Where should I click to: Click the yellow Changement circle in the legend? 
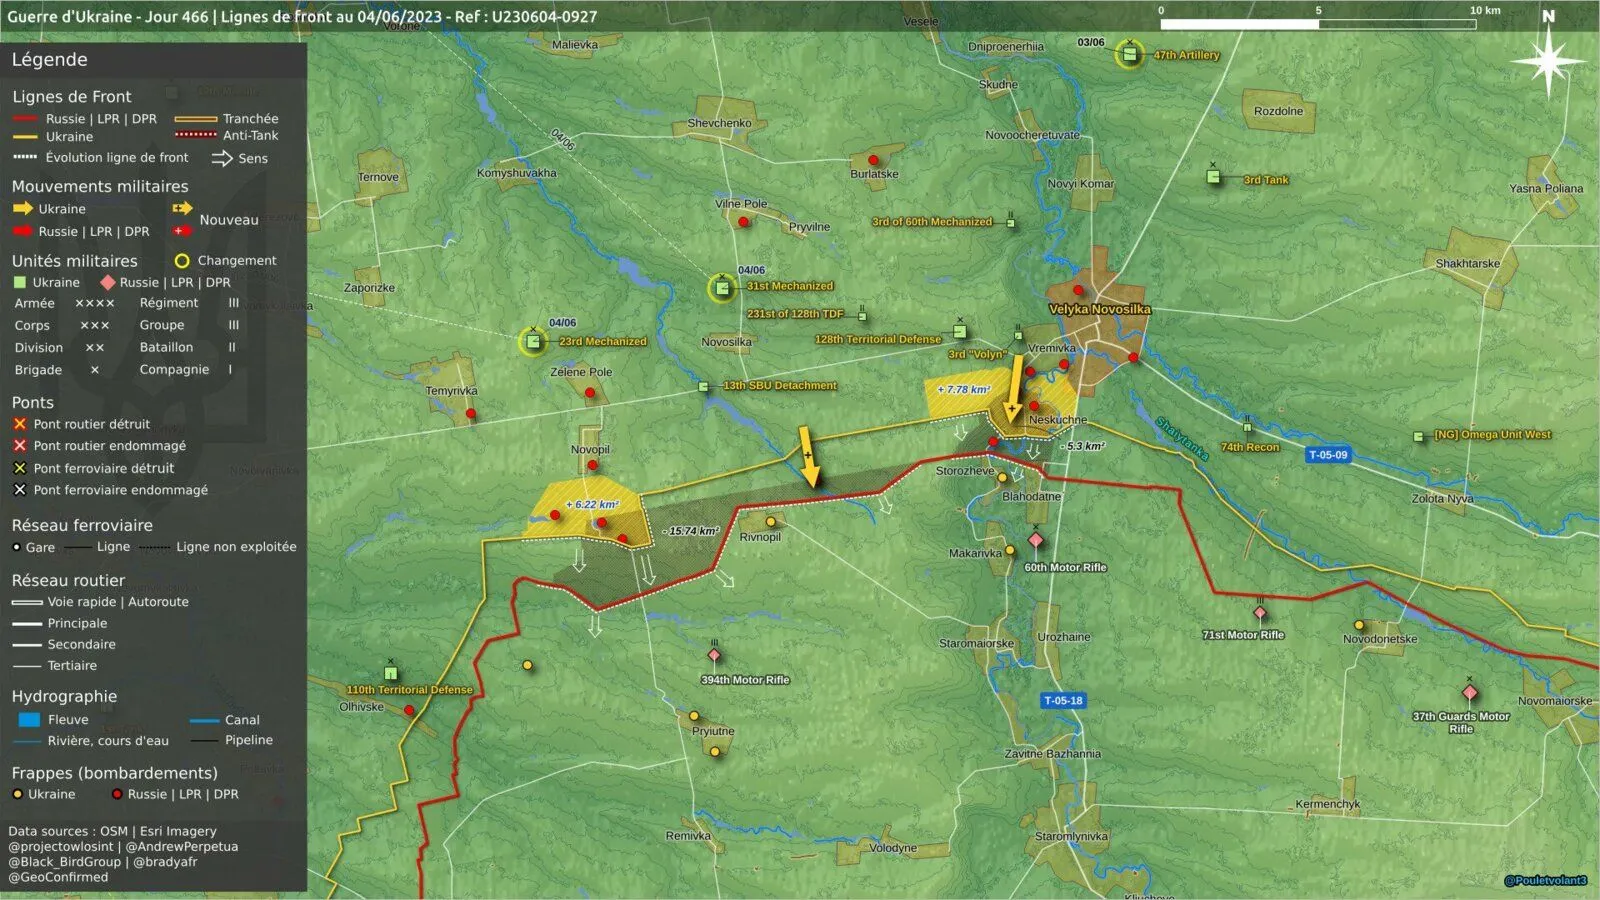click(x=182, y=261)
